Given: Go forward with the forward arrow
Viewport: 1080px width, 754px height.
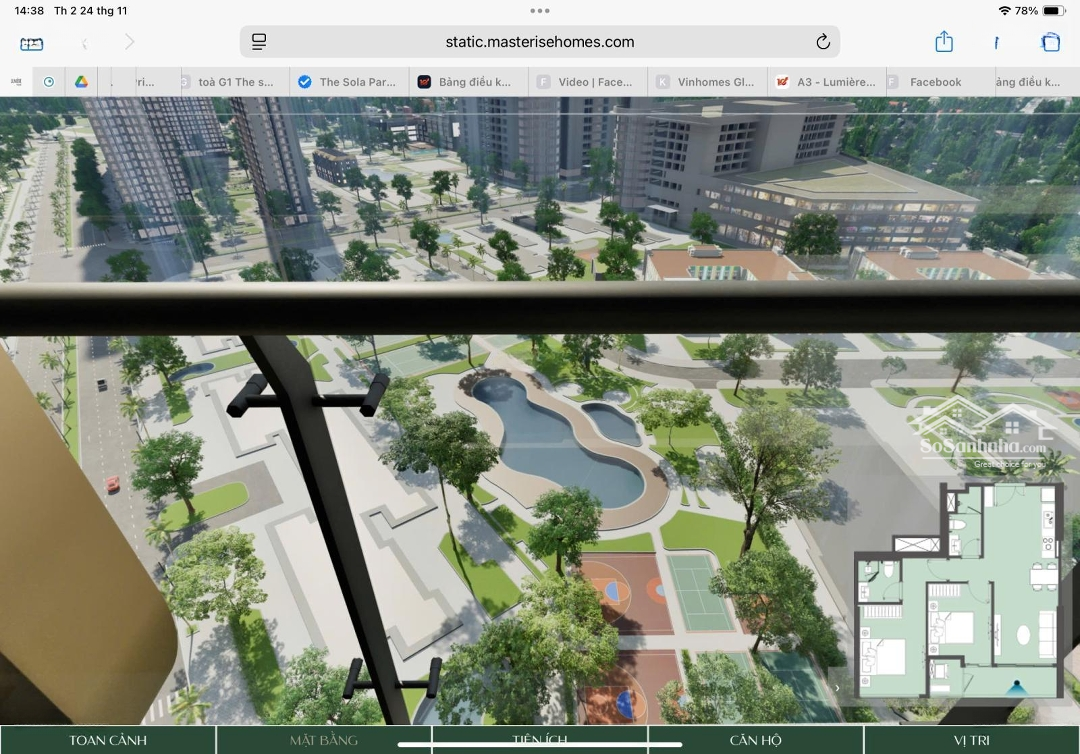Looking at the screenshot, I should pyautogui.click(x=129, y=42).
